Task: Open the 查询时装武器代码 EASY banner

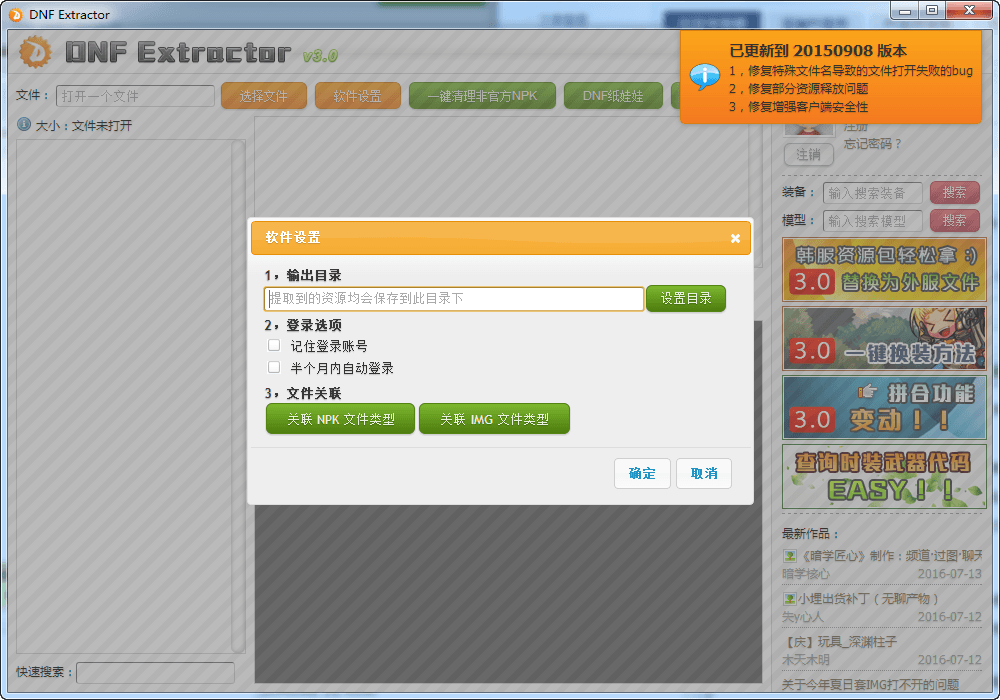Action: pyautogui.click(x=885, y=476)
